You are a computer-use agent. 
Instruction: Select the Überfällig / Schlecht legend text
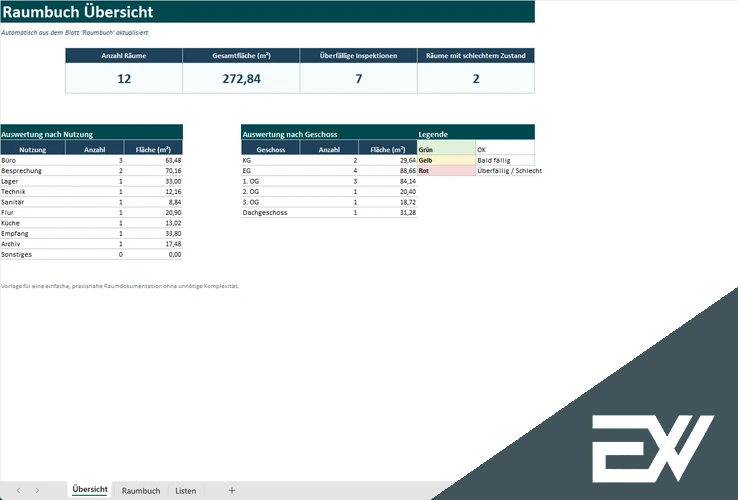click(509, 170)
